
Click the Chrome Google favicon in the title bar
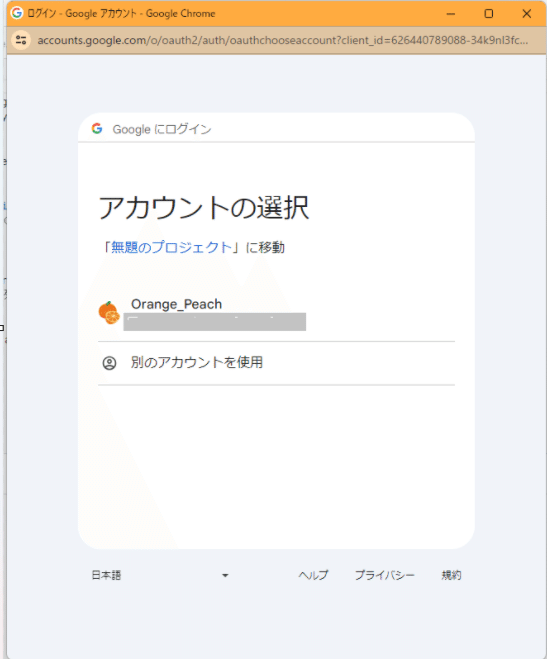pyautogui.click(x=17, y=13)
